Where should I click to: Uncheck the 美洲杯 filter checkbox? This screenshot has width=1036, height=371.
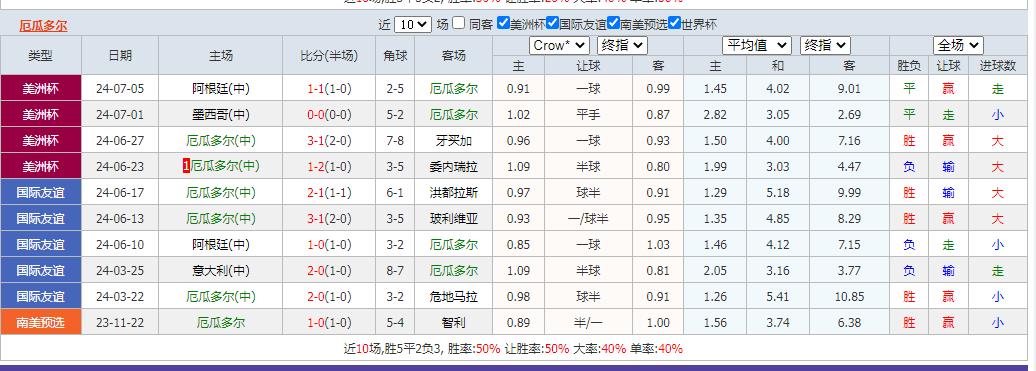(x=503, y=23)
